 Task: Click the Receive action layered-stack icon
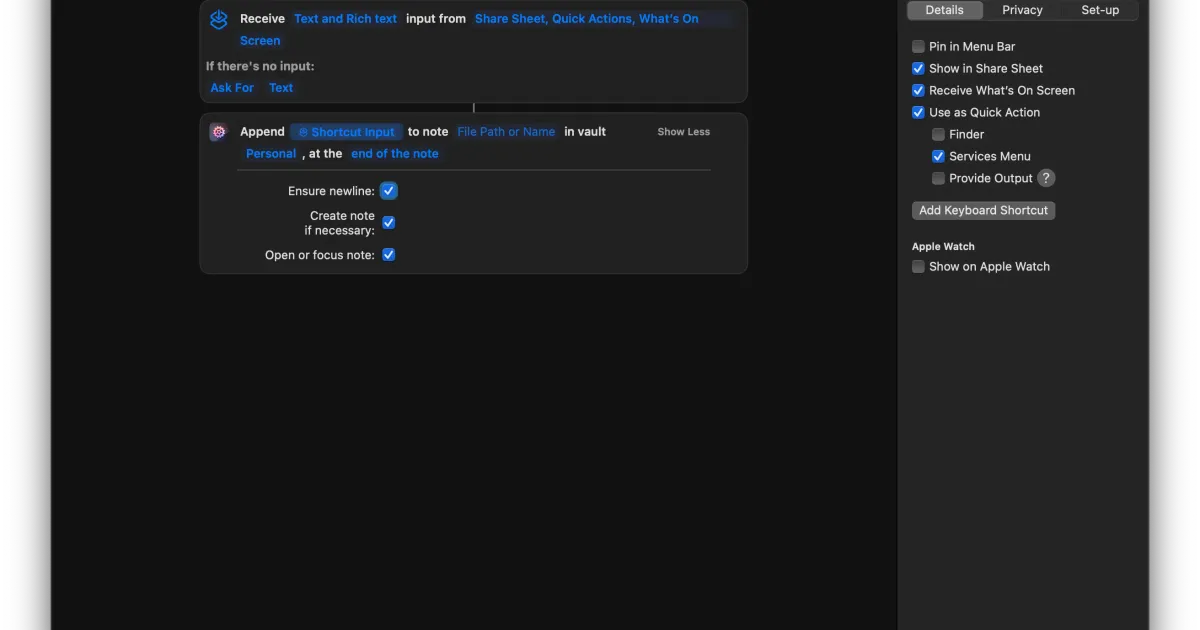[218, 19]
